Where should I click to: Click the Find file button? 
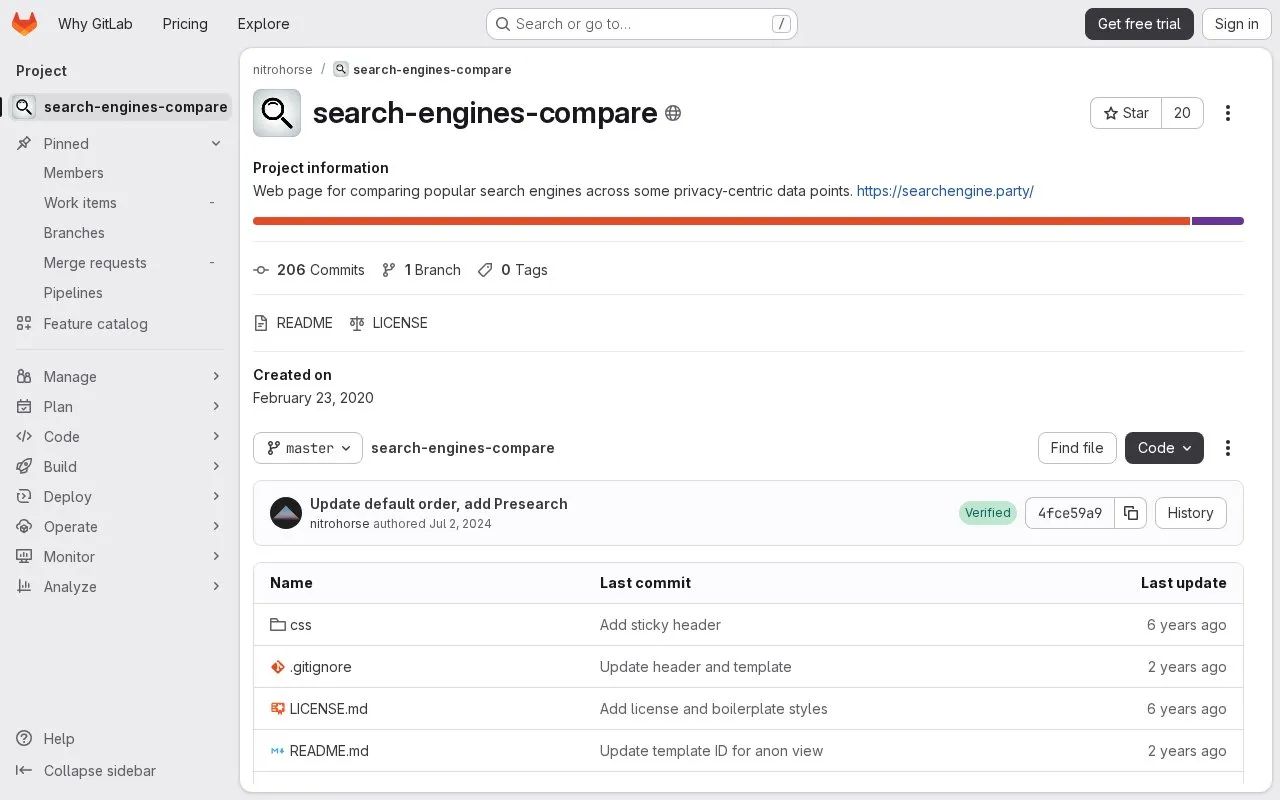point(1077,448)
